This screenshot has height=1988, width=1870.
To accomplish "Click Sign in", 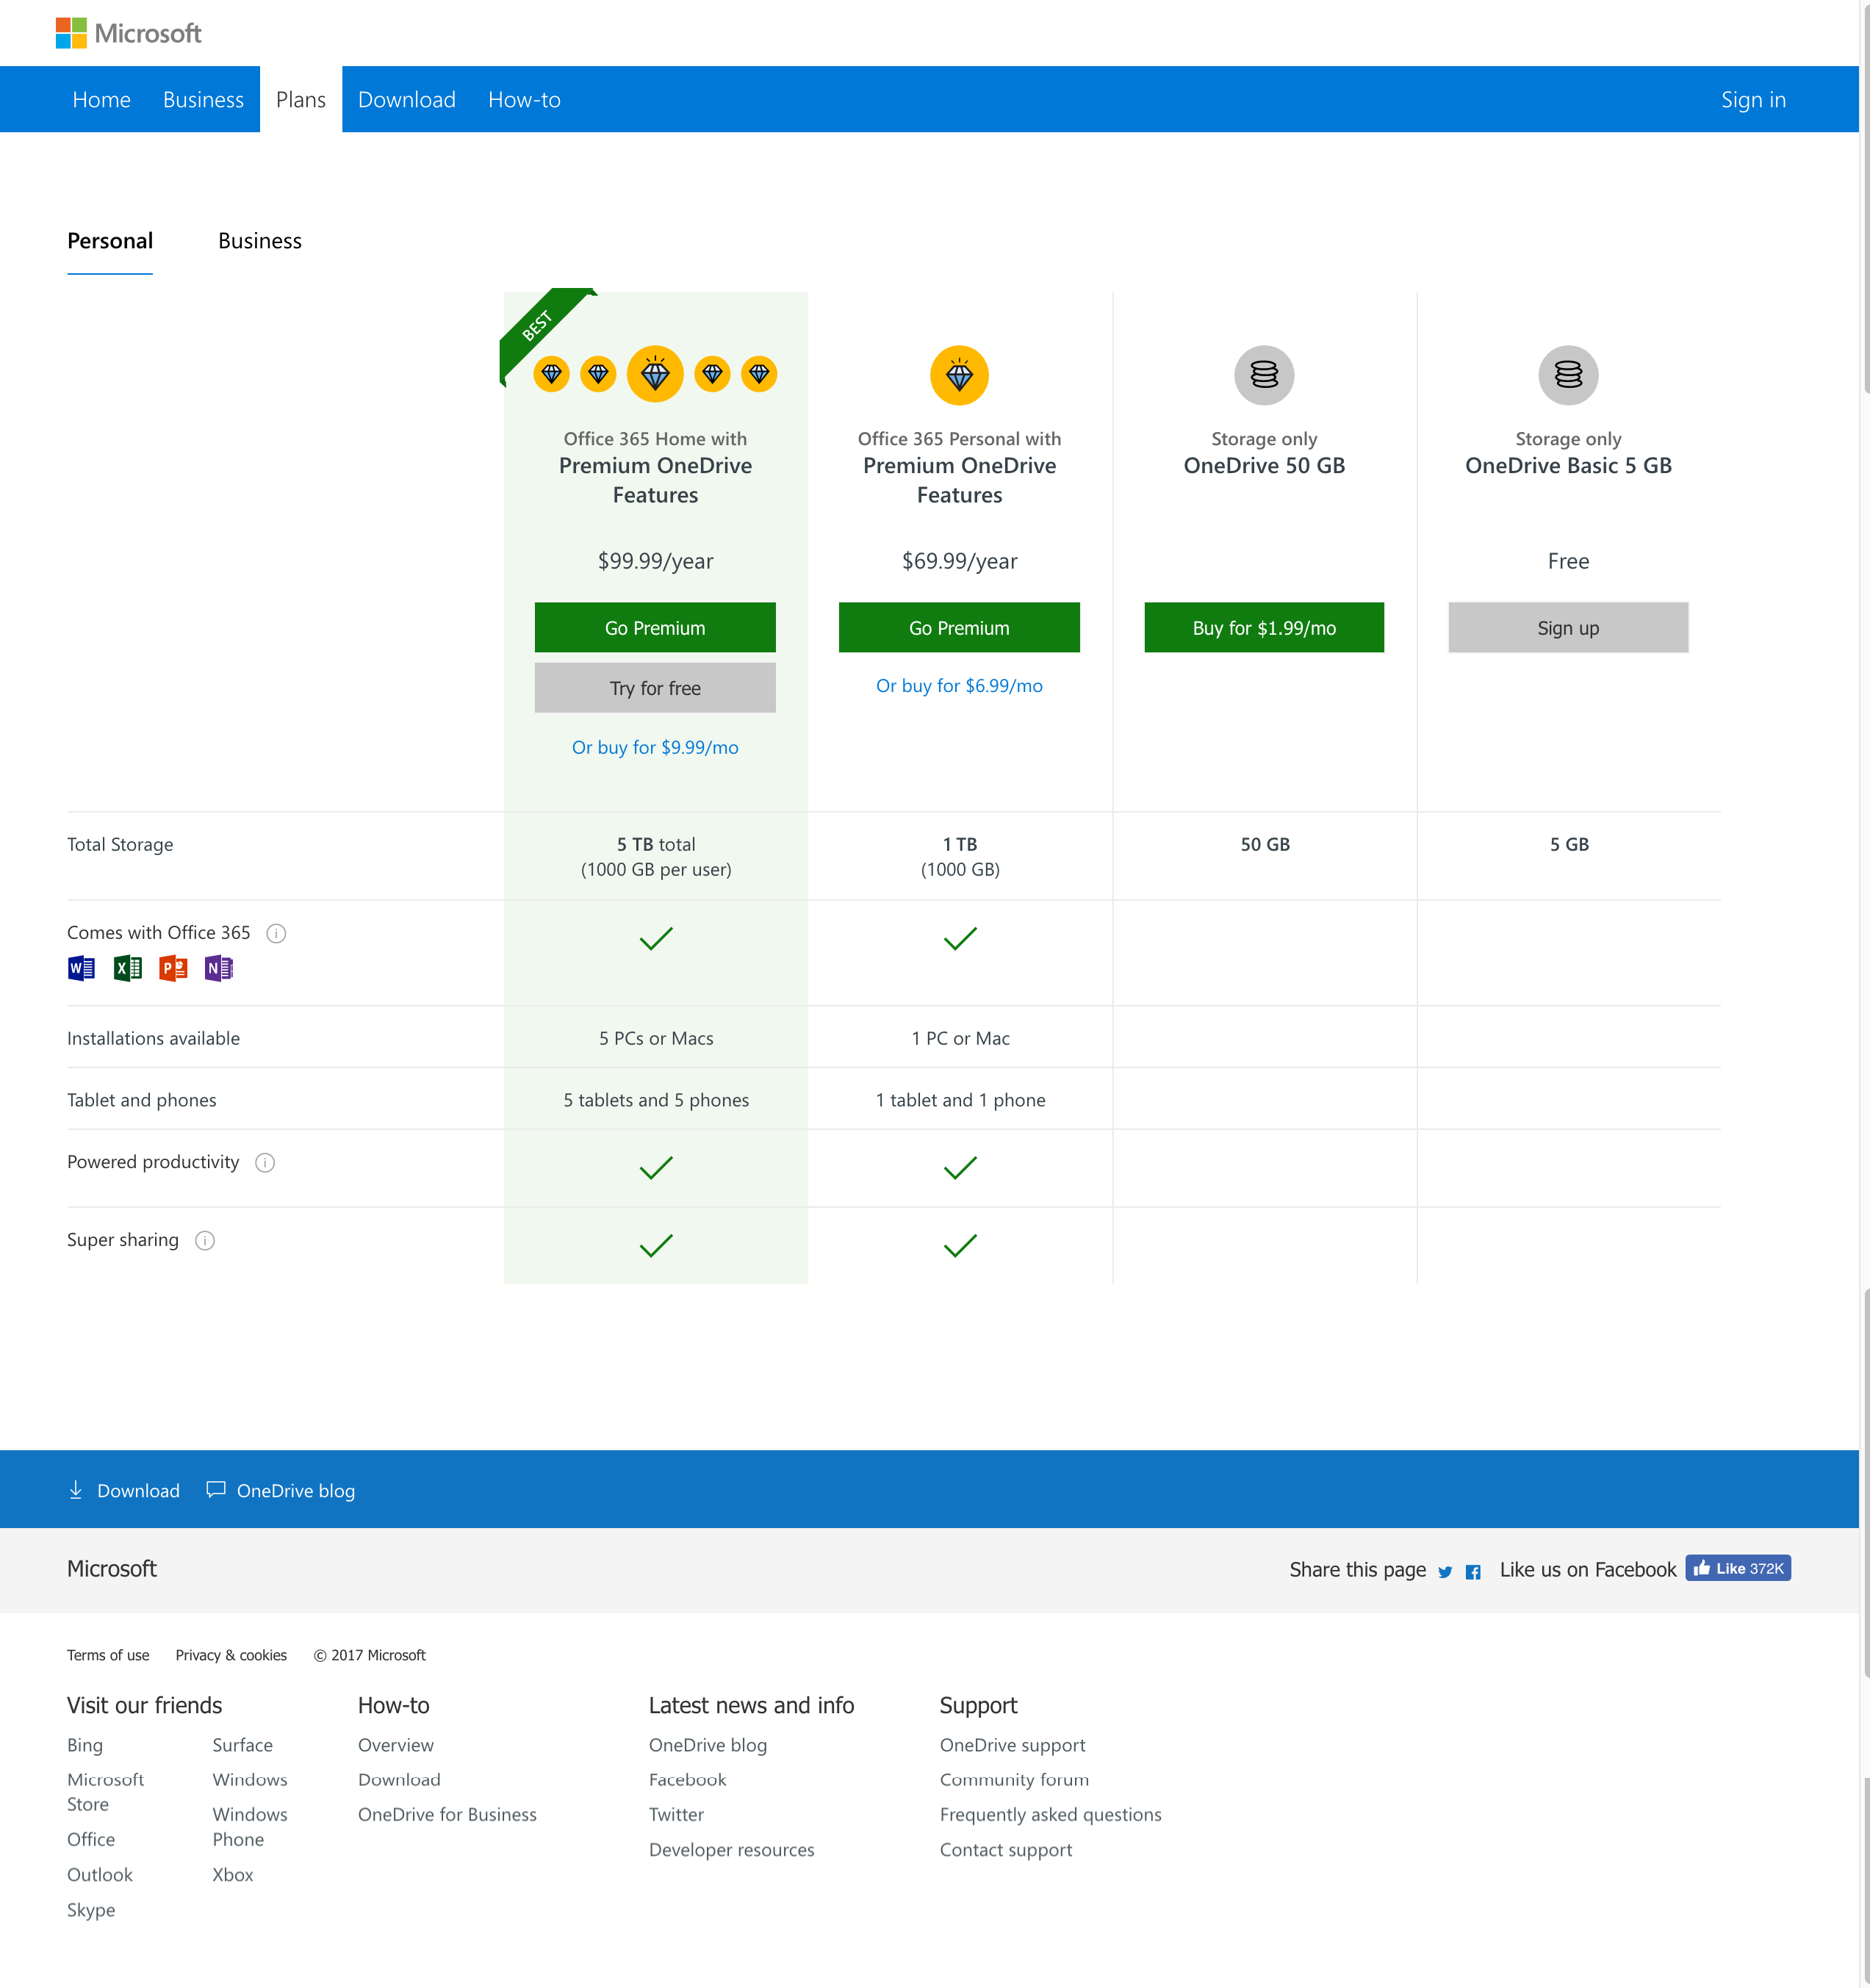I will (1753, 99).
